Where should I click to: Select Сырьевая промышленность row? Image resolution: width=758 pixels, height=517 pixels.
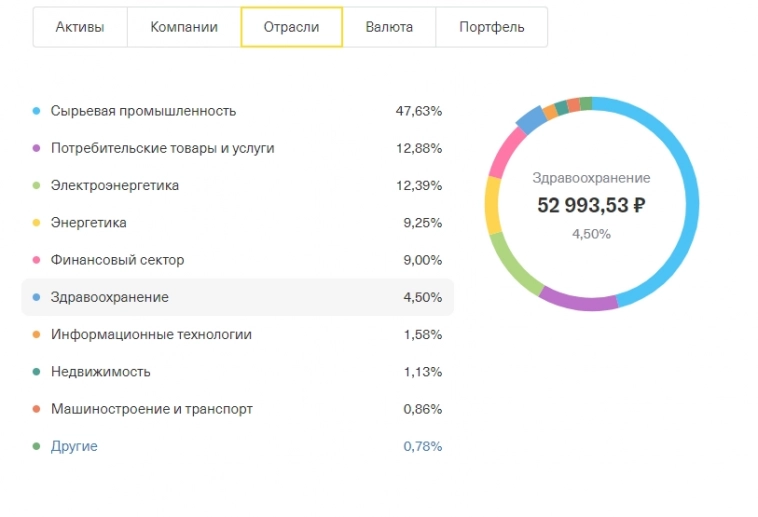(237, 111)
